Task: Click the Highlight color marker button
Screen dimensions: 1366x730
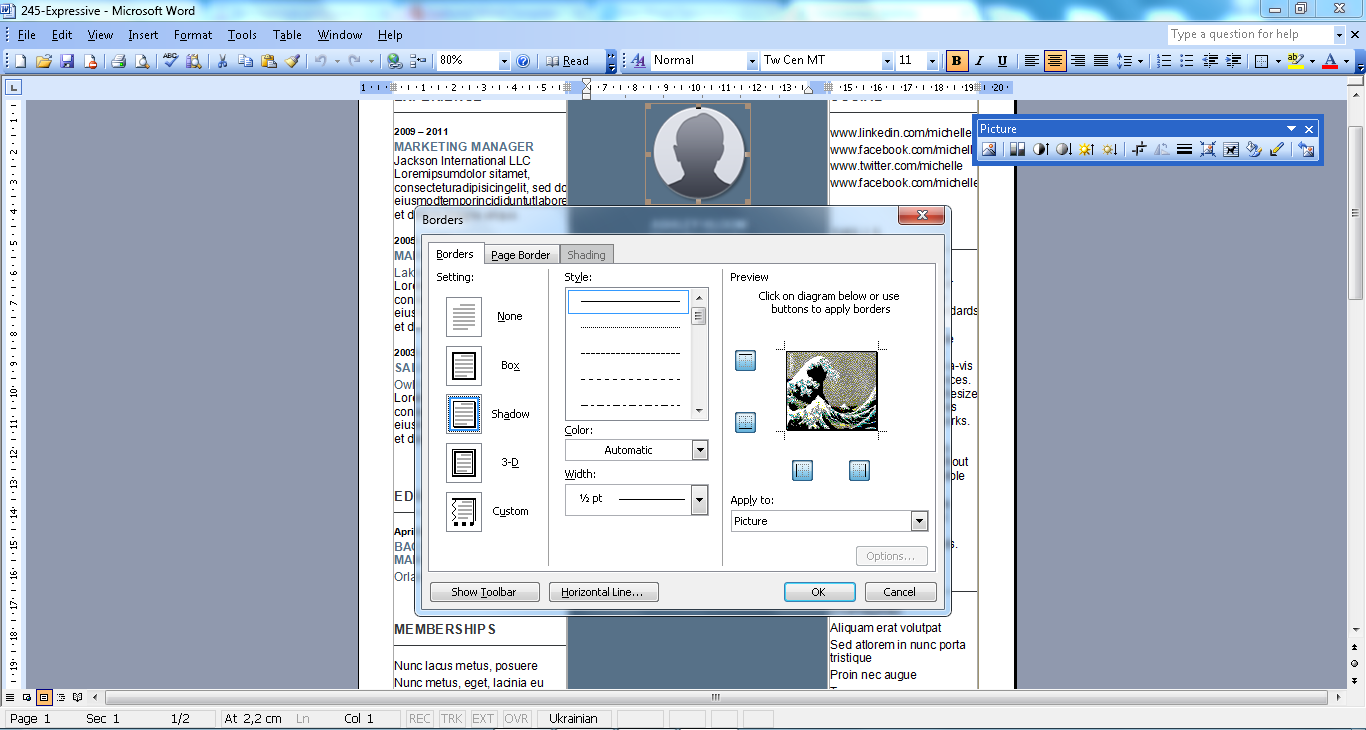Action: pos(1295,61)
